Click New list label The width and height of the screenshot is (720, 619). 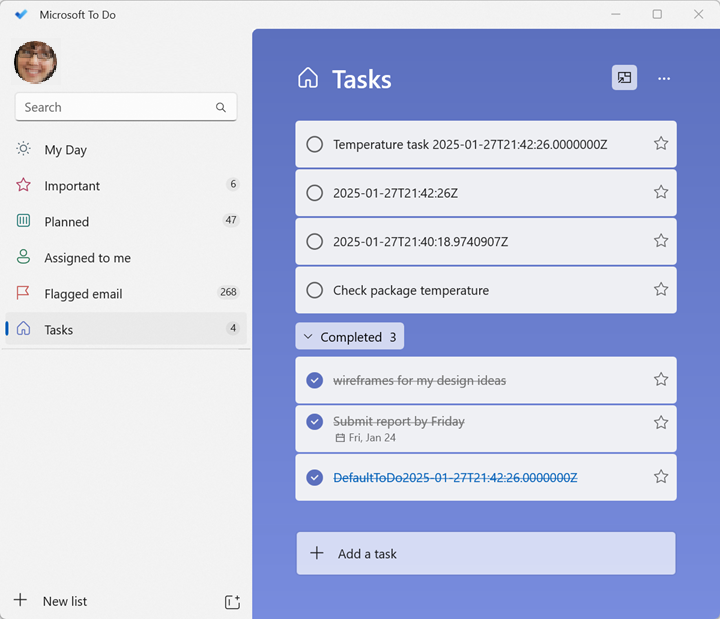[65, 601]
